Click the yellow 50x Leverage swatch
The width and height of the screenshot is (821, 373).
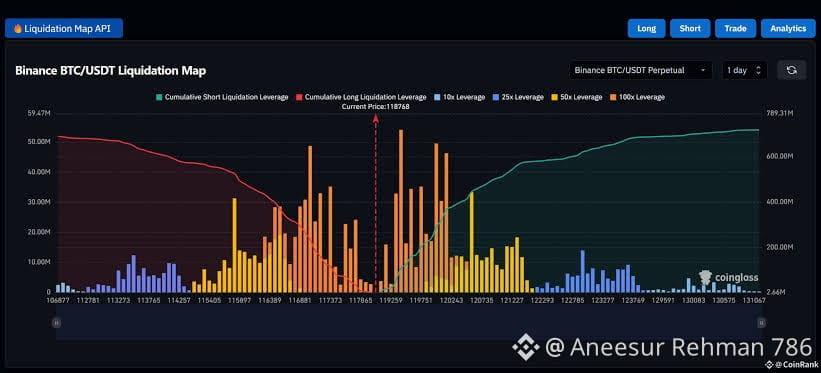tap(554, 97)
